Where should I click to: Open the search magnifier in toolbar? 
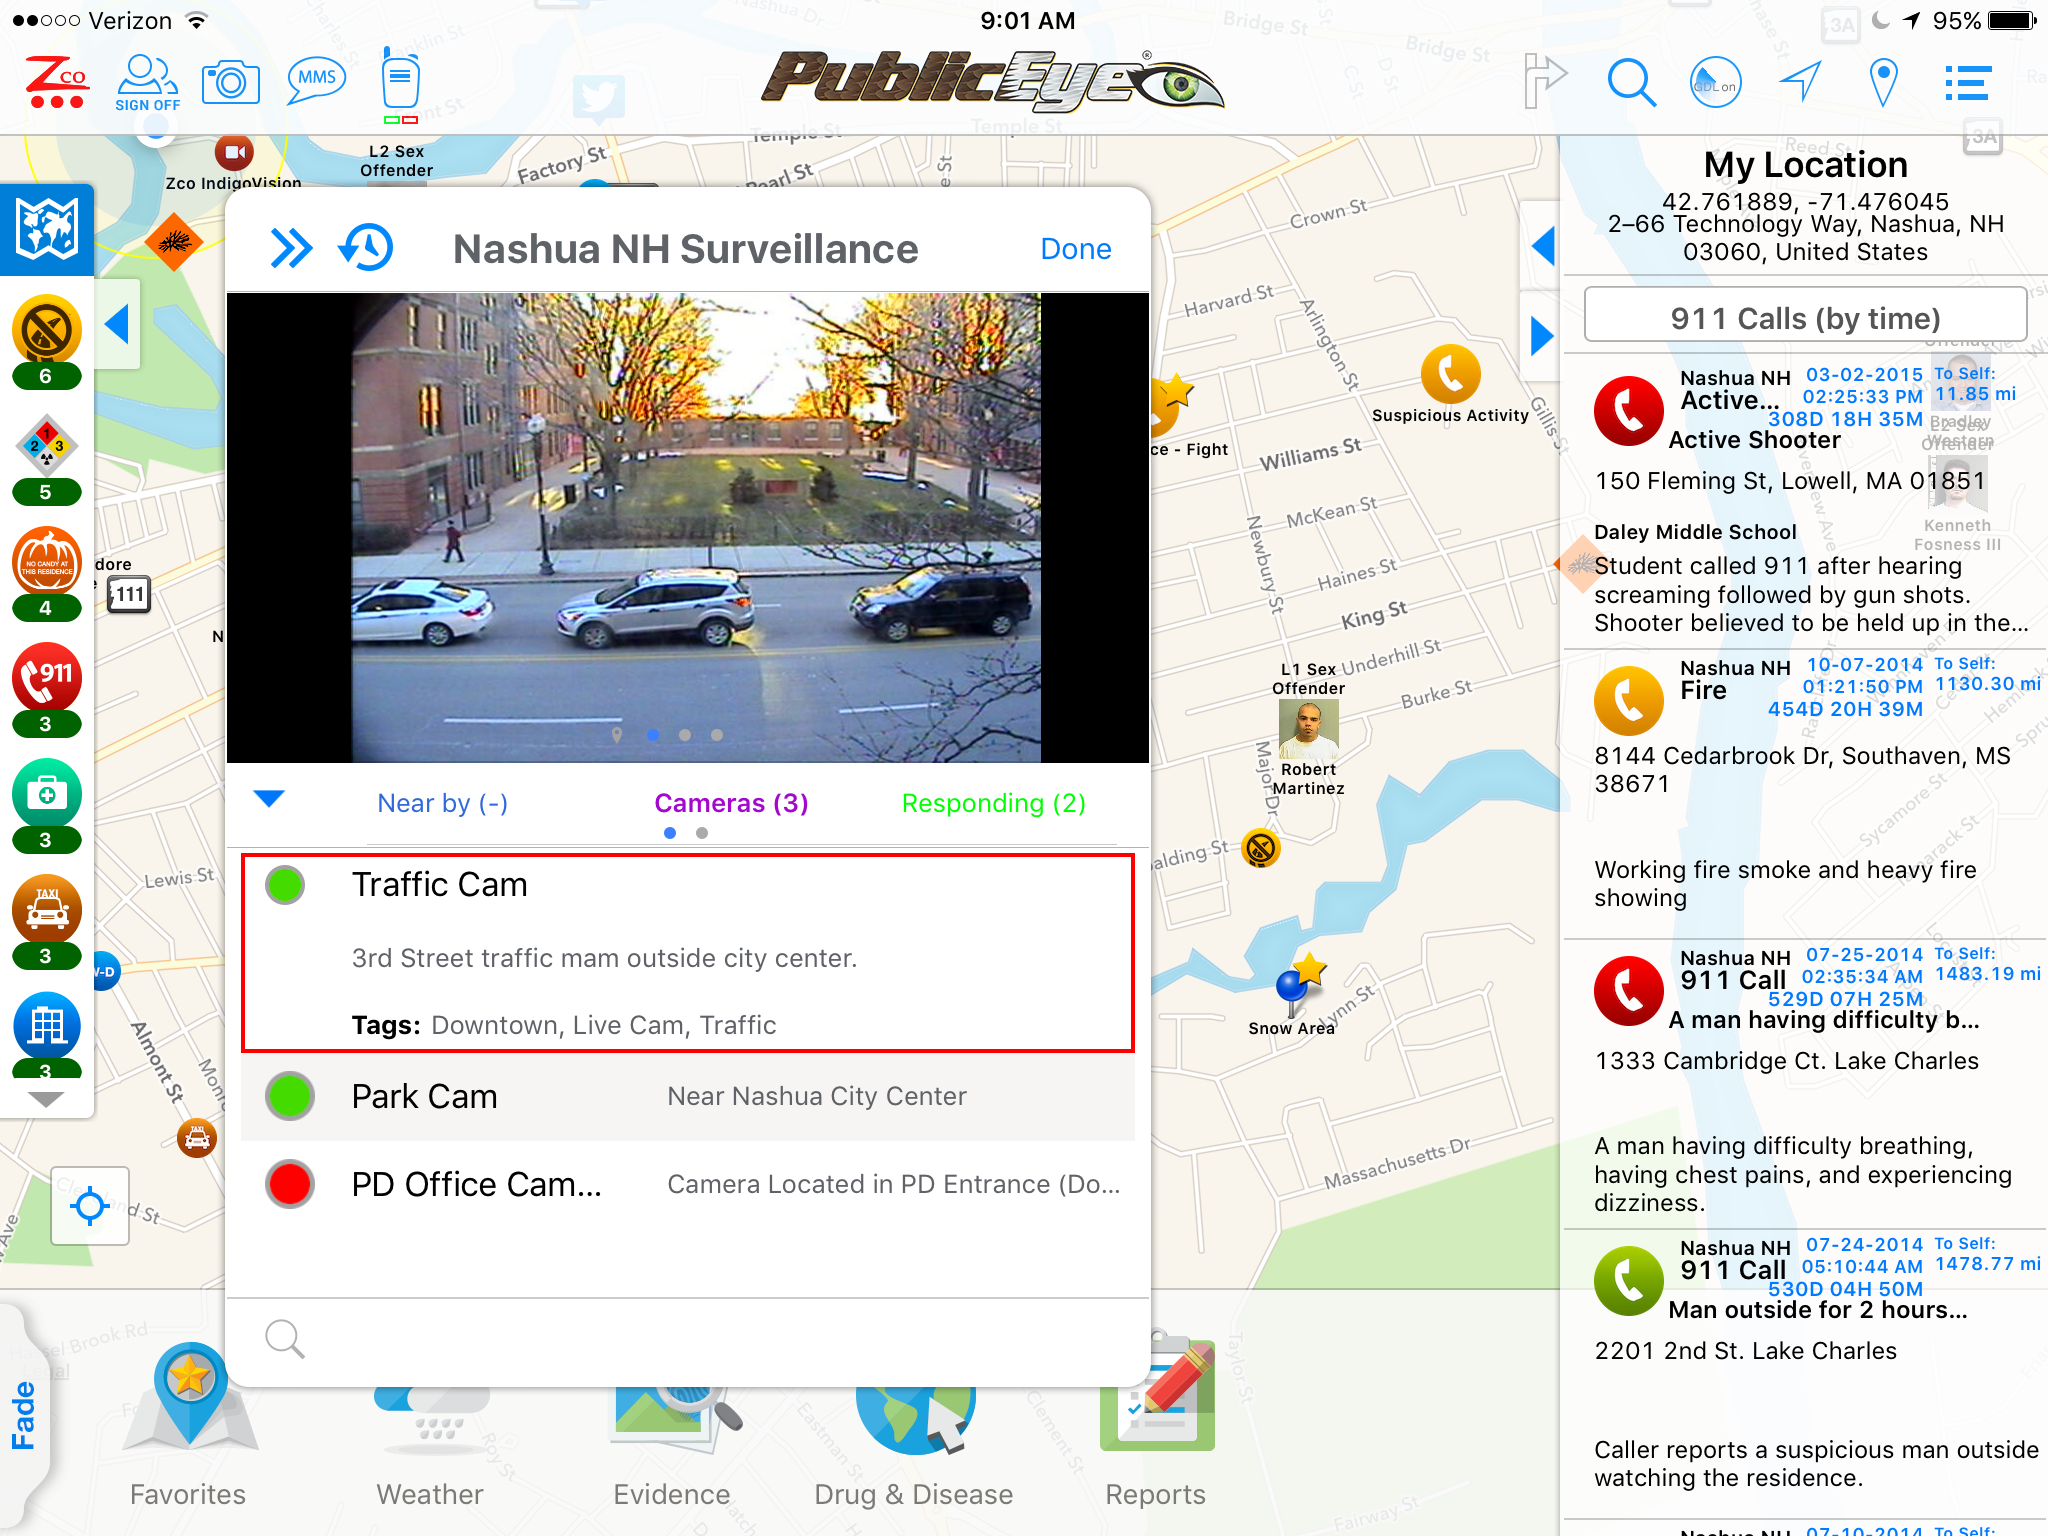tap(1631, 83)
